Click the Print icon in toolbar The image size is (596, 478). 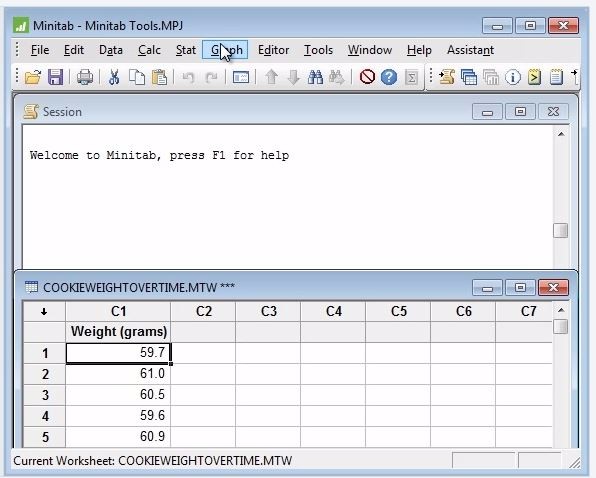(x=85, y=77)
